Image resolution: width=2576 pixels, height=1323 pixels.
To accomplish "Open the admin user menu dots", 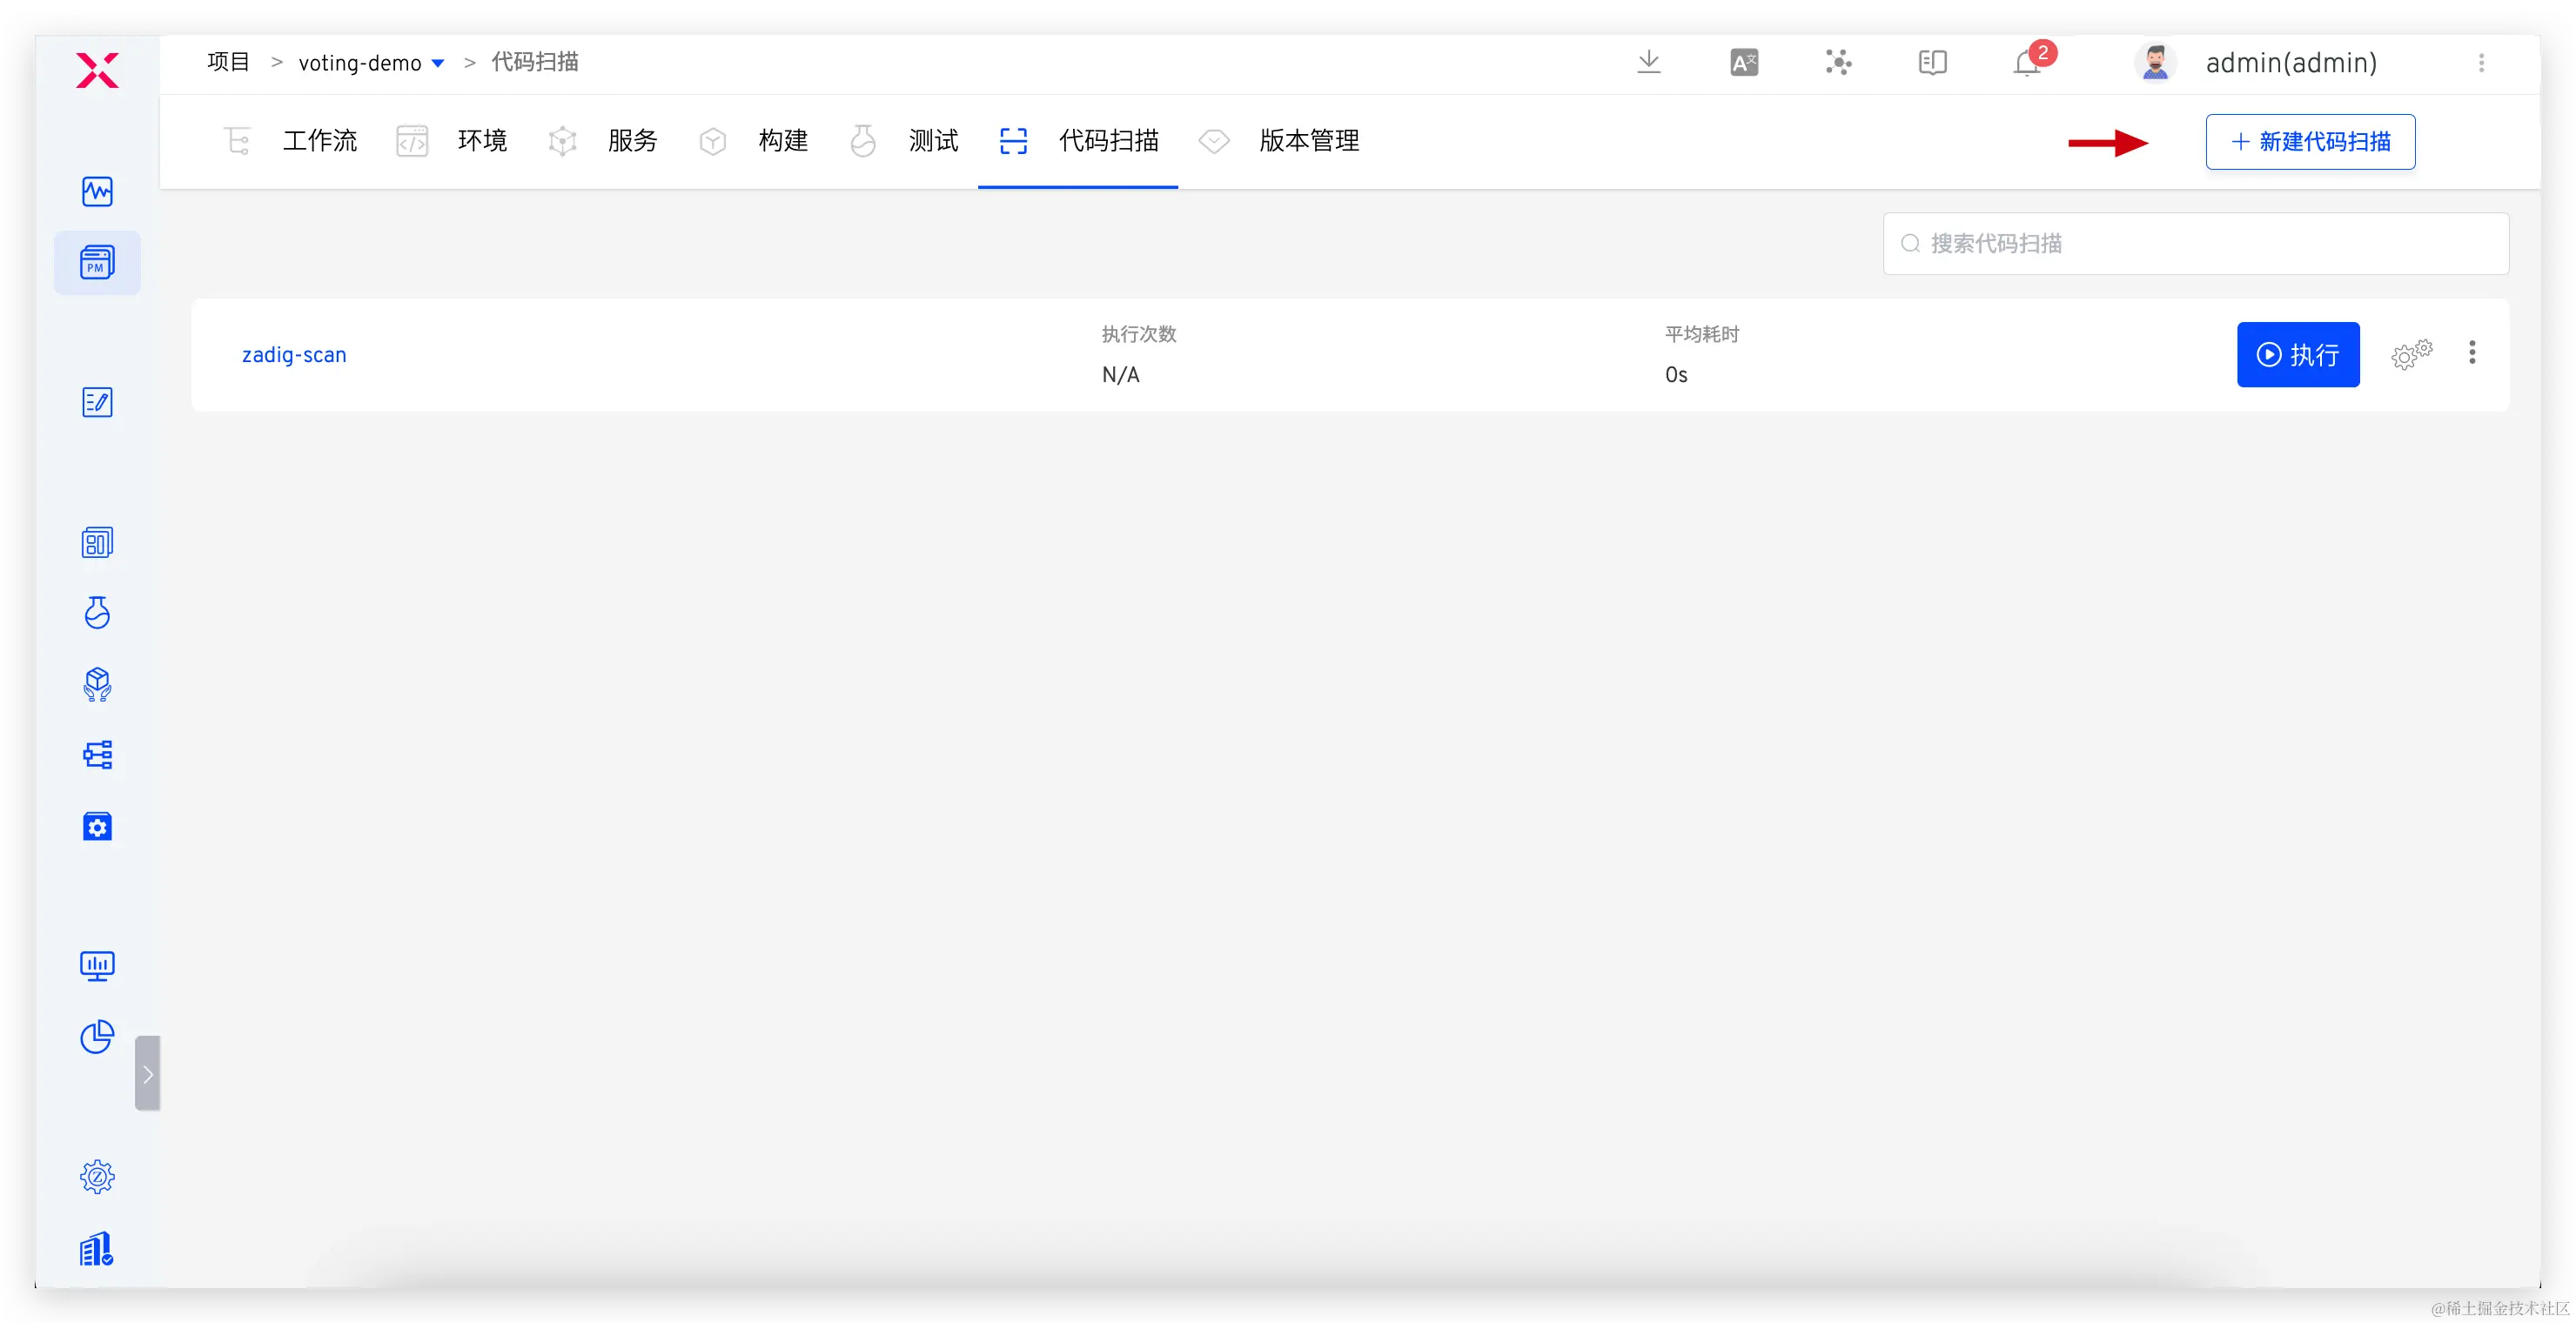I will (x=2480, y=63).
